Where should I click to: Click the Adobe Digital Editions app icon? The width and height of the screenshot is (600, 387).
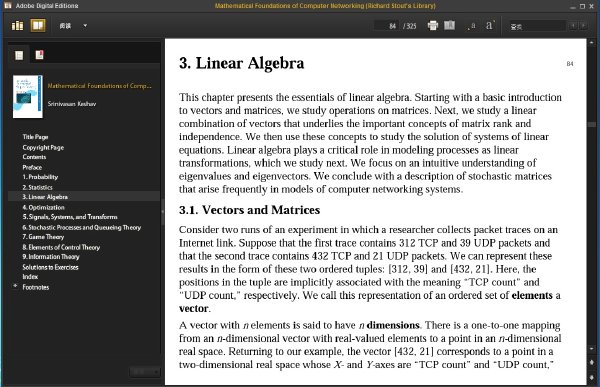pyautogui.click(x=7, y=5)
